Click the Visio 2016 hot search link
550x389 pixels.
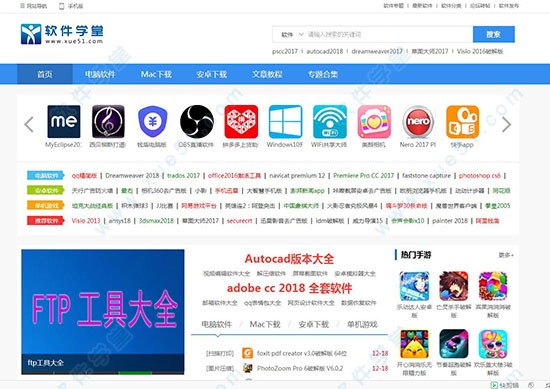tap(480, 51)
